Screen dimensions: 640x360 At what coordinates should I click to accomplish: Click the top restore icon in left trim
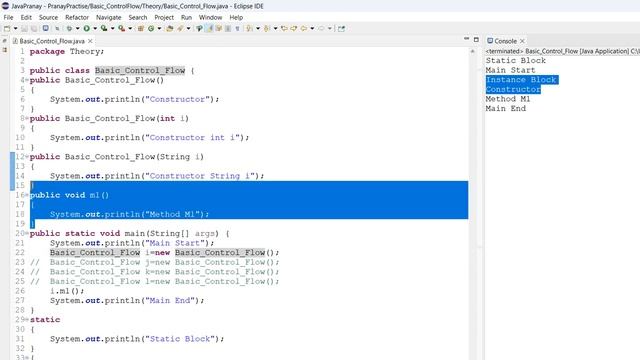(4, 41)
